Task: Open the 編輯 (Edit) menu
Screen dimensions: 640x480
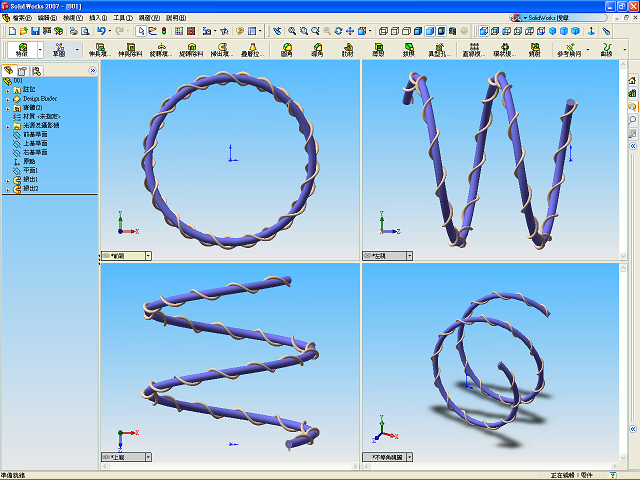Action: click(47, 18)
